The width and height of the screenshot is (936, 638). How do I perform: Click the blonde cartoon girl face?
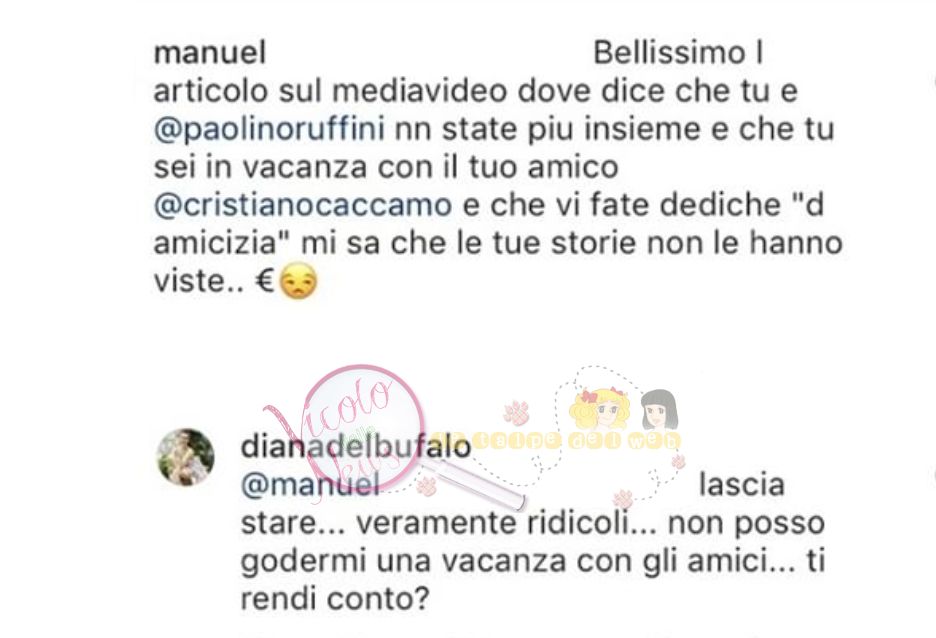[601, 409]
